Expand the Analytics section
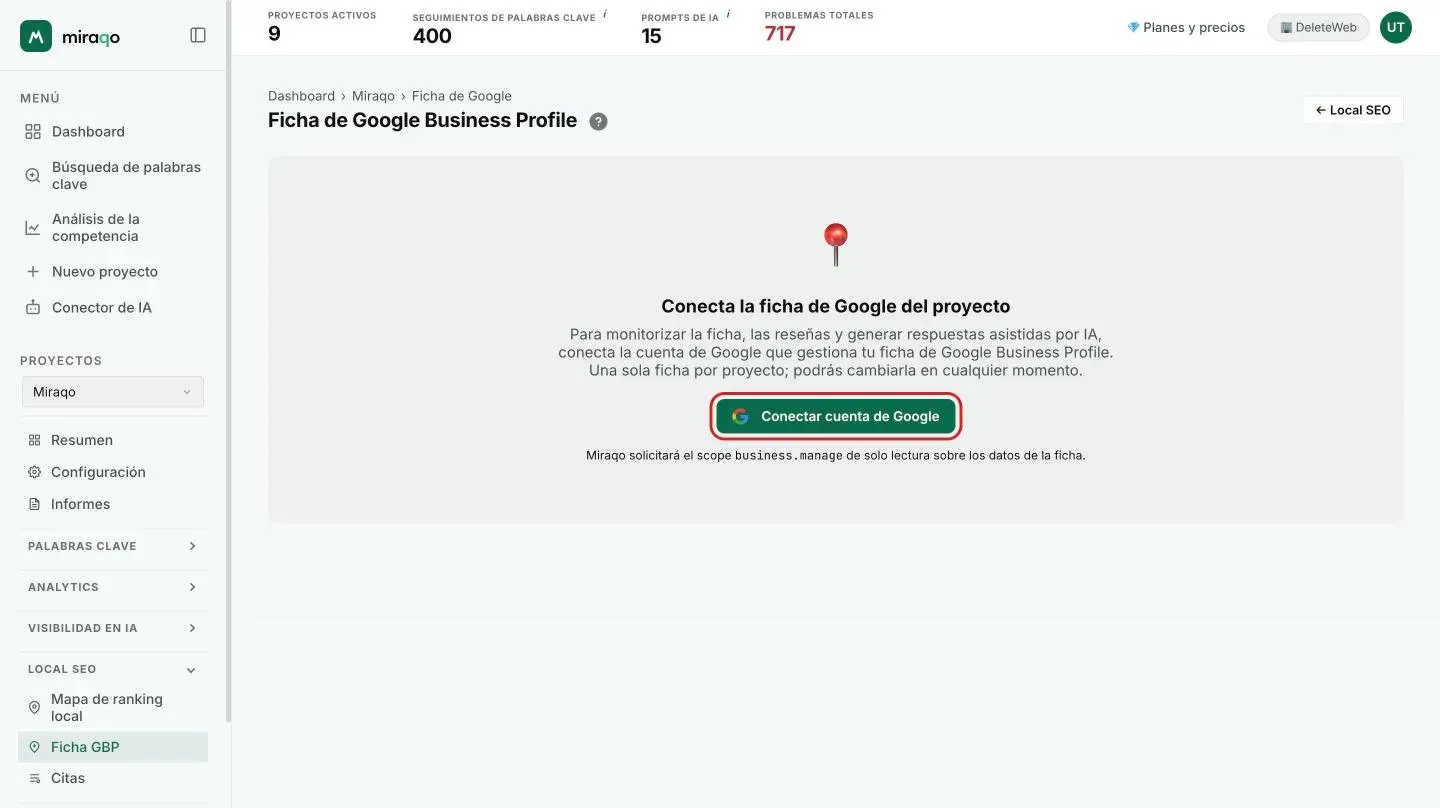The width and height of the screenshot is (1440, 808). 112,587
